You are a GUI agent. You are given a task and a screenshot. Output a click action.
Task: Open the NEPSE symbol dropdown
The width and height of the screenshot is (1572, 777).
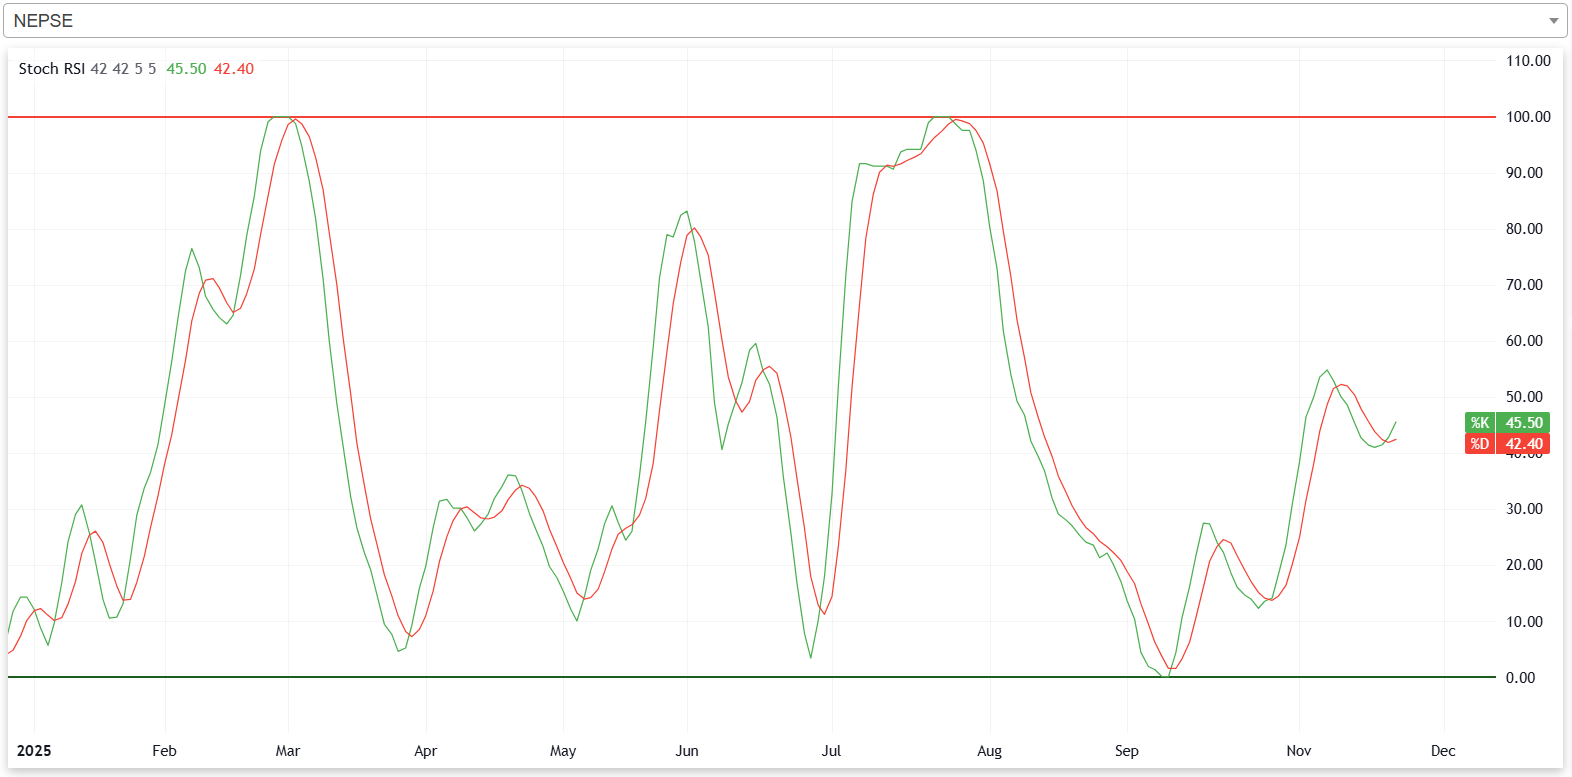780,21
